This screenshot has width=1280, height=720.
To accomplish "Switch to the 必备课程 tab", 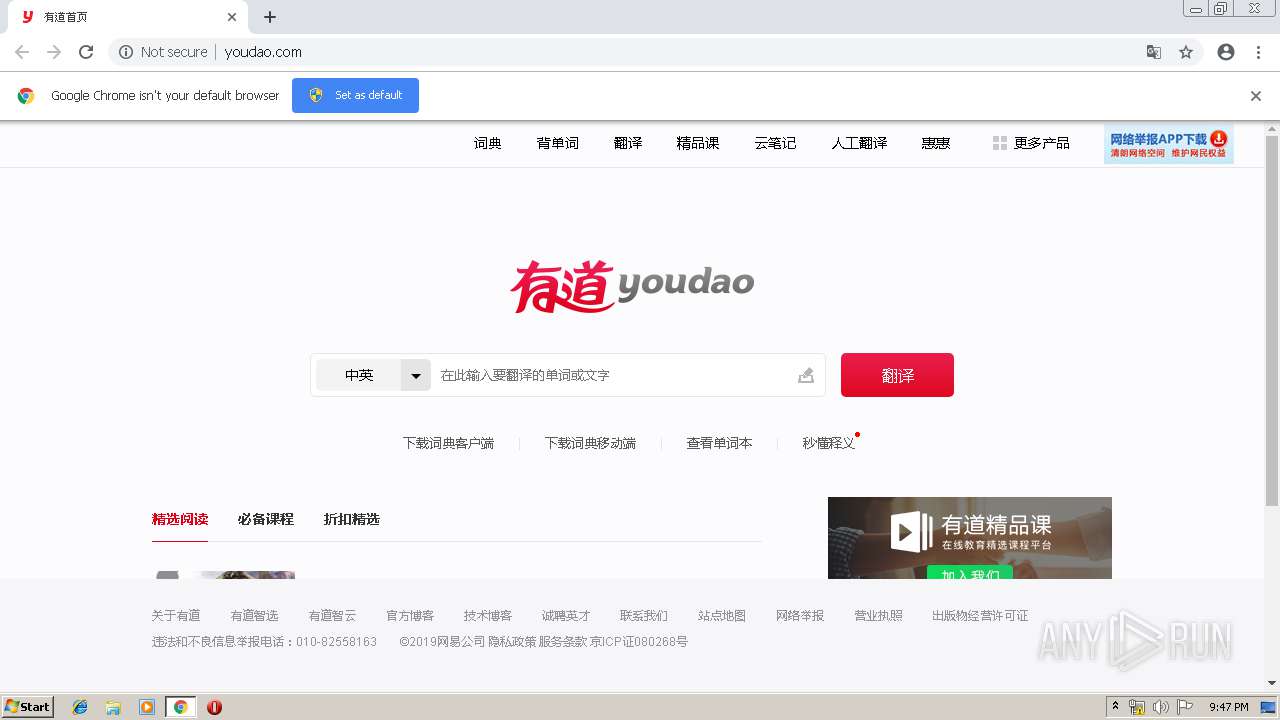I will [x=266, y=519].
